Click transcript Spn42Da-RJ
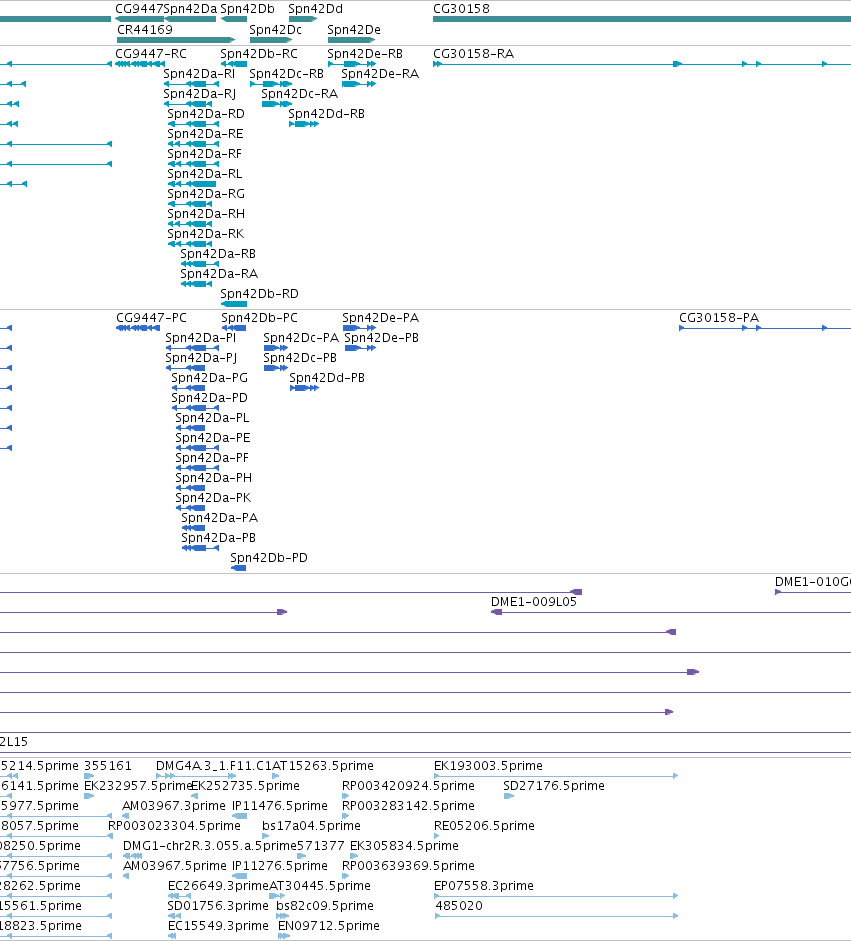Viewport: 851px width, 941px height. pos(199,94)
